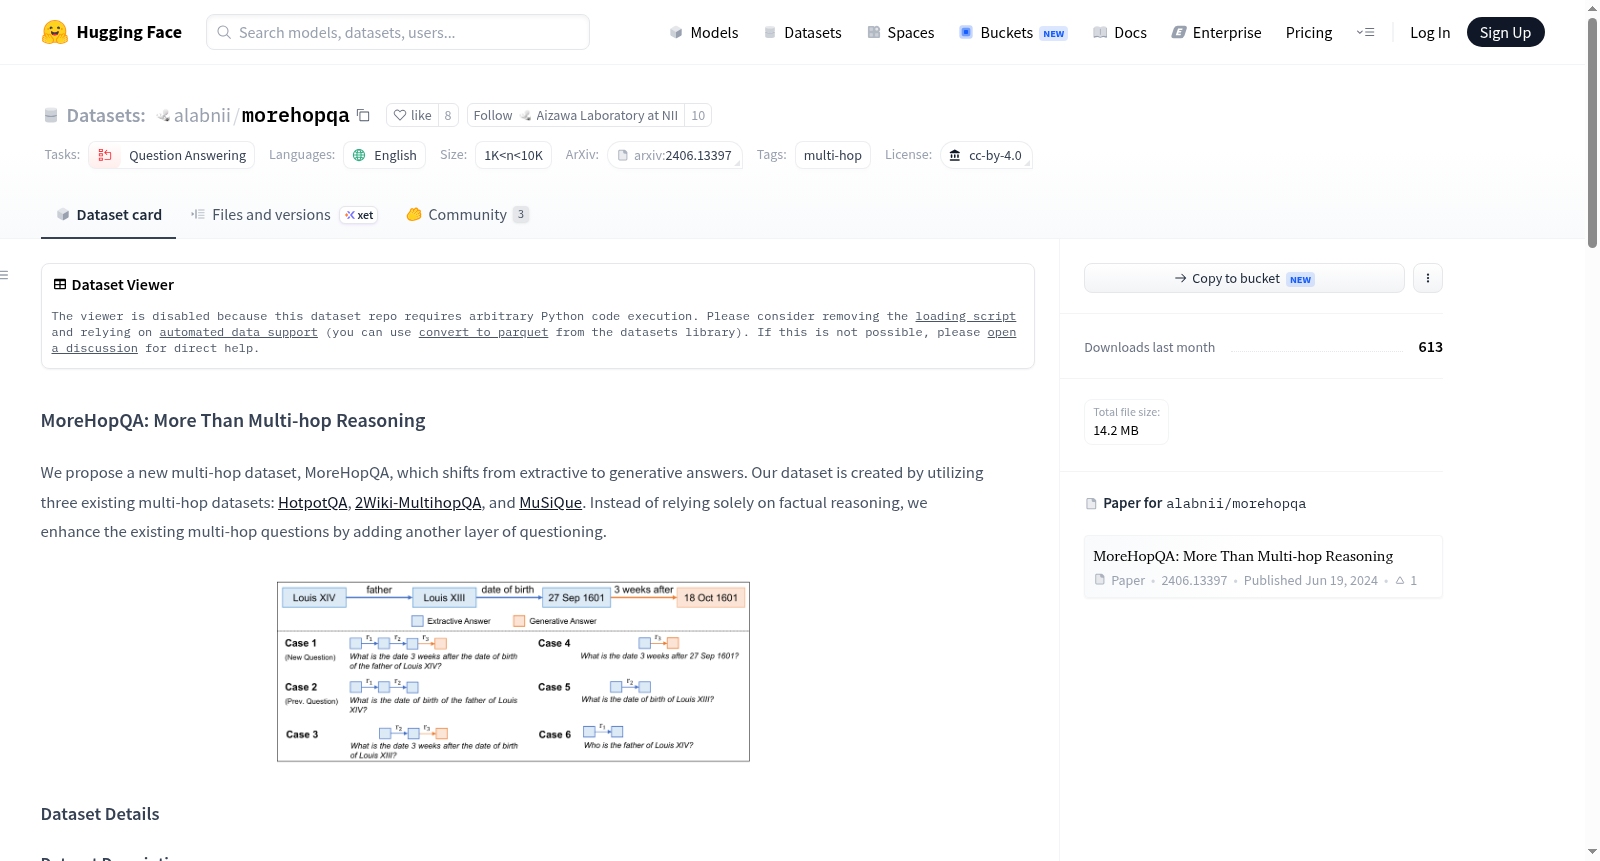Click the alabnii avatar icon
The width and height of the screenshot is (1600, 861).
pyautogui.click(x=163, y=116)
